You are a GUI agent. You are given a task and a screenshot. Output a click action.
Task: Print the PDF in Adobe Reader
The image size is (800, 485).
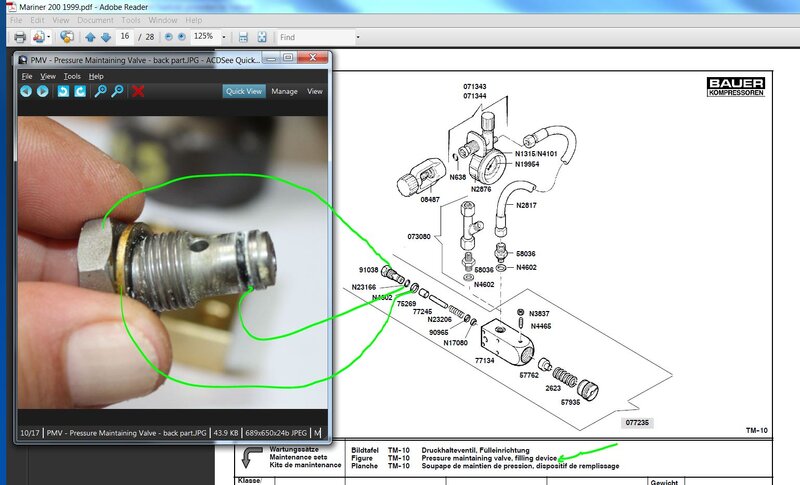click(x=18, y=37)
